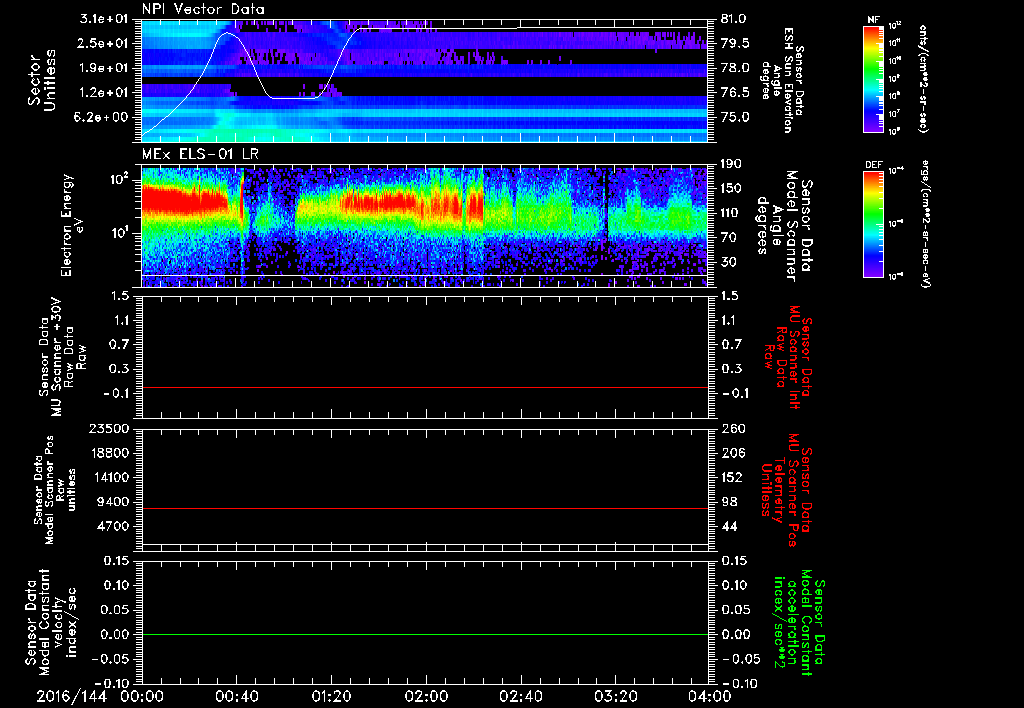
Task: Click the DEF energy flux color bar
Action: pyautogui.click(x=874, y=224)
